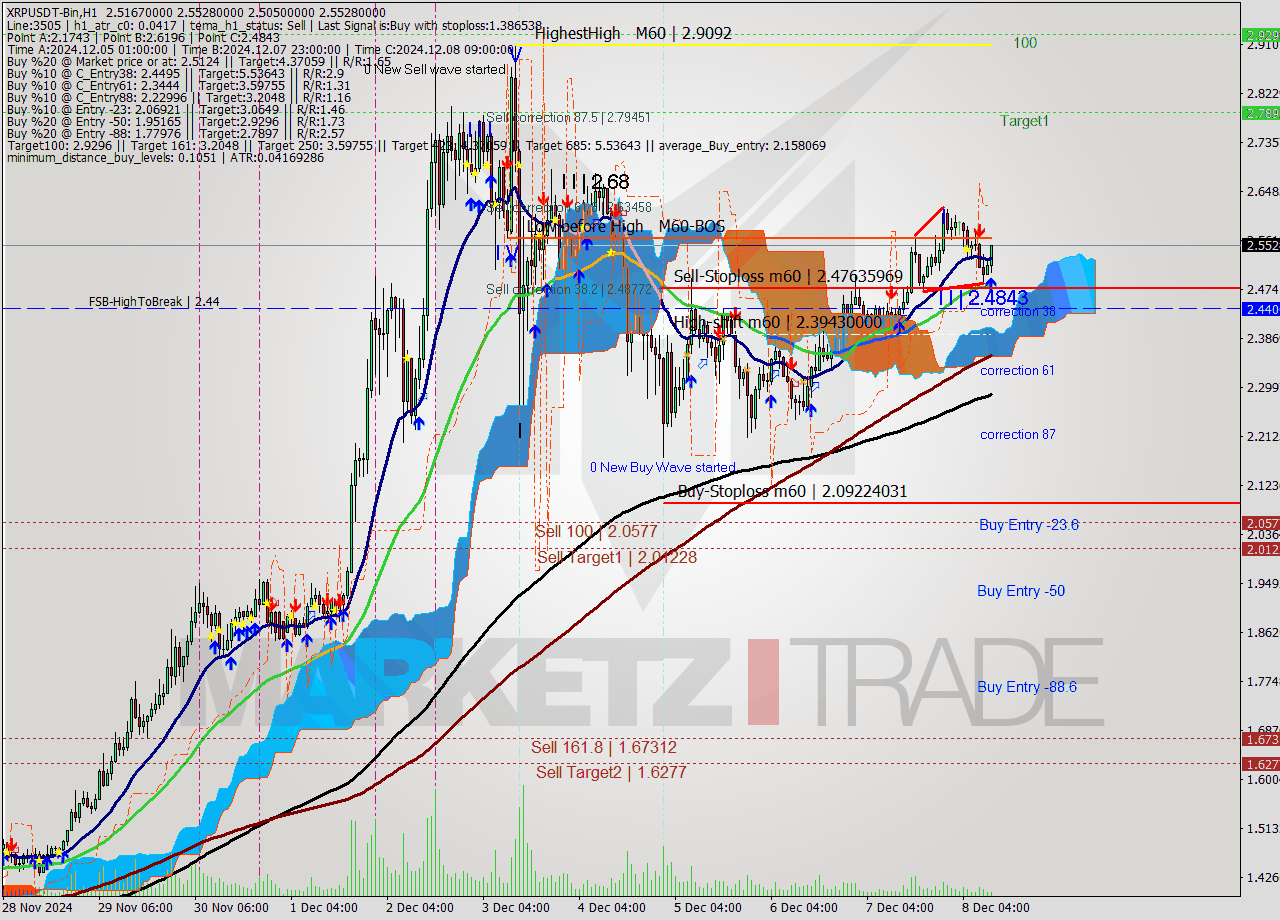Click the 'correction 61' label
The height and width of the screenshot is (920, 1280).
(1017, 371)
